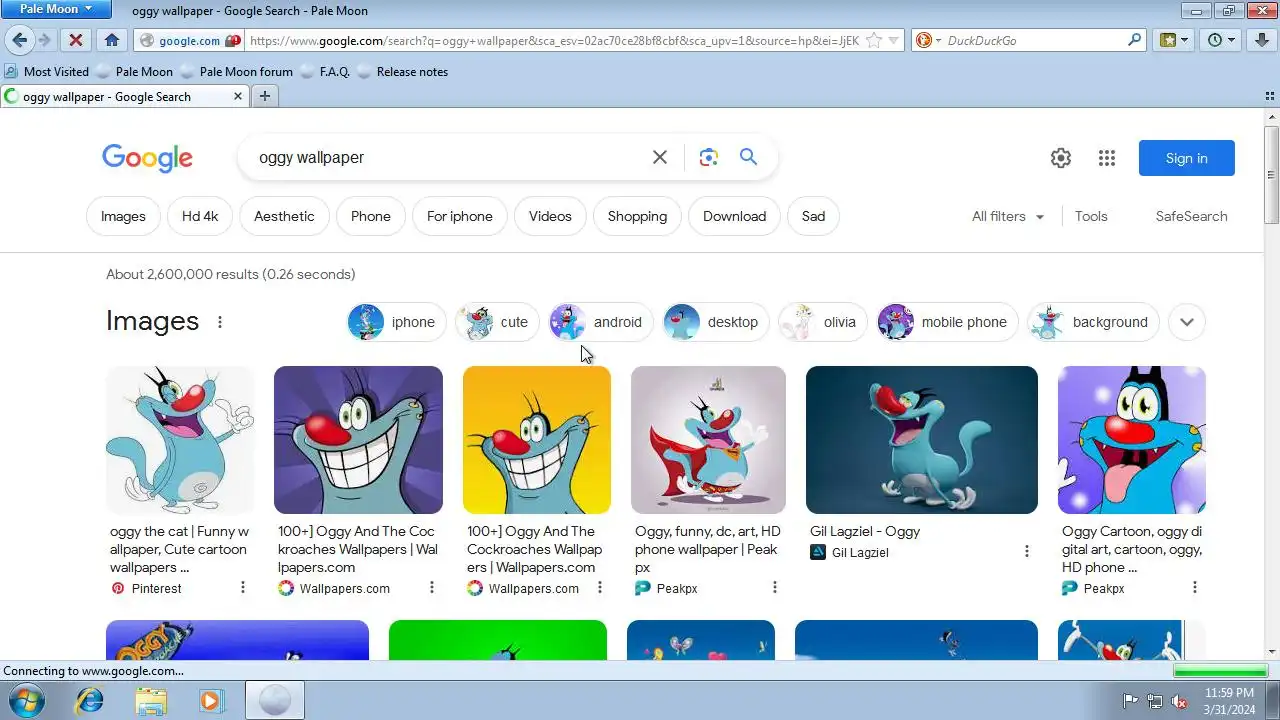The height and width of the screenshot is (720, 1280).
Task: Select the Download filter chip
Action: (734, 216)
